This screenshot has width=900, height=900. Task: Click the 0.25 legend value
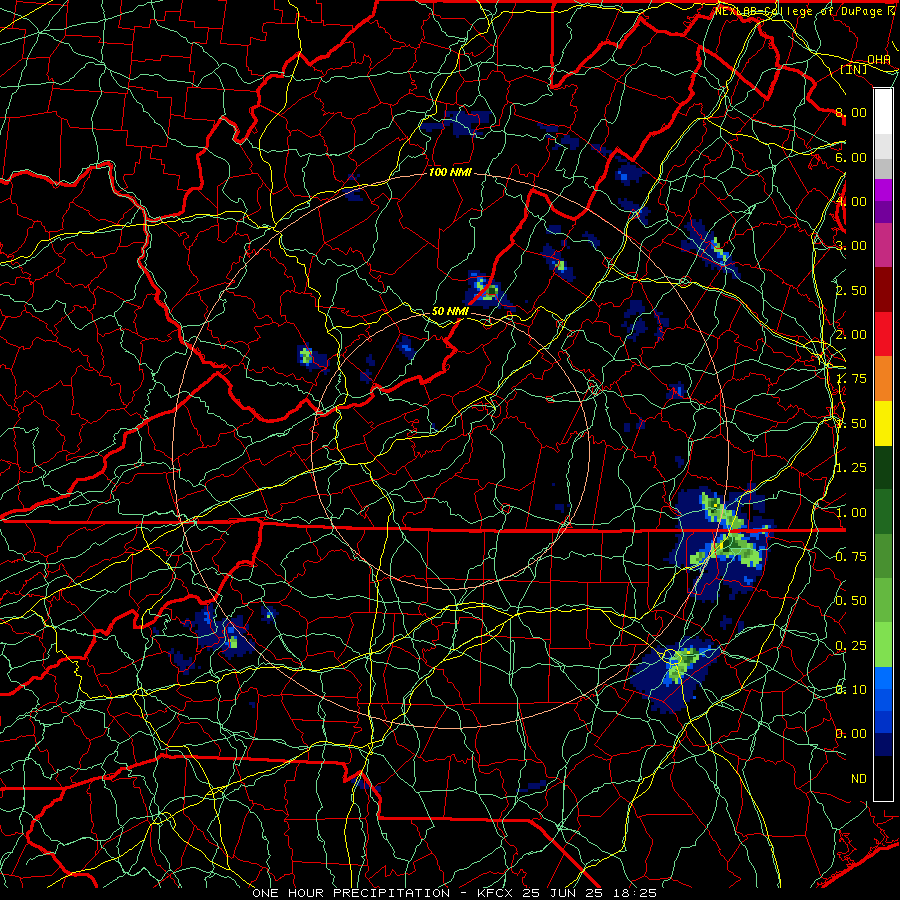point(851,646)
